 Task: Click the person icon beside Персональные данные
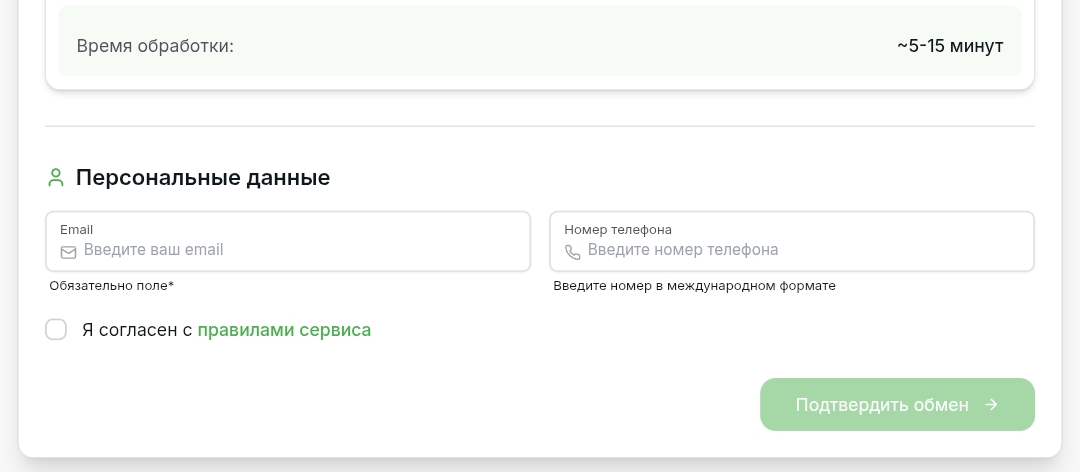point(56,178)
